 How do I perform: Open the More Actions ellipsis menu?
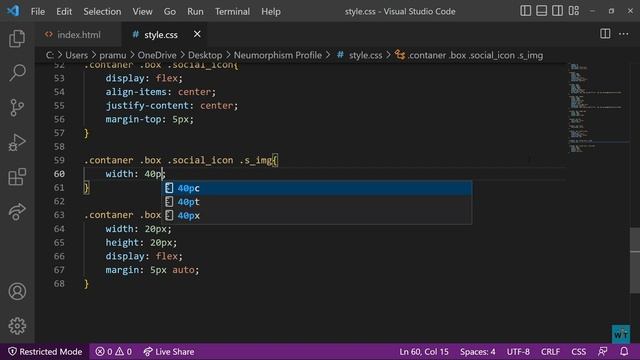[x=624, y=34]
